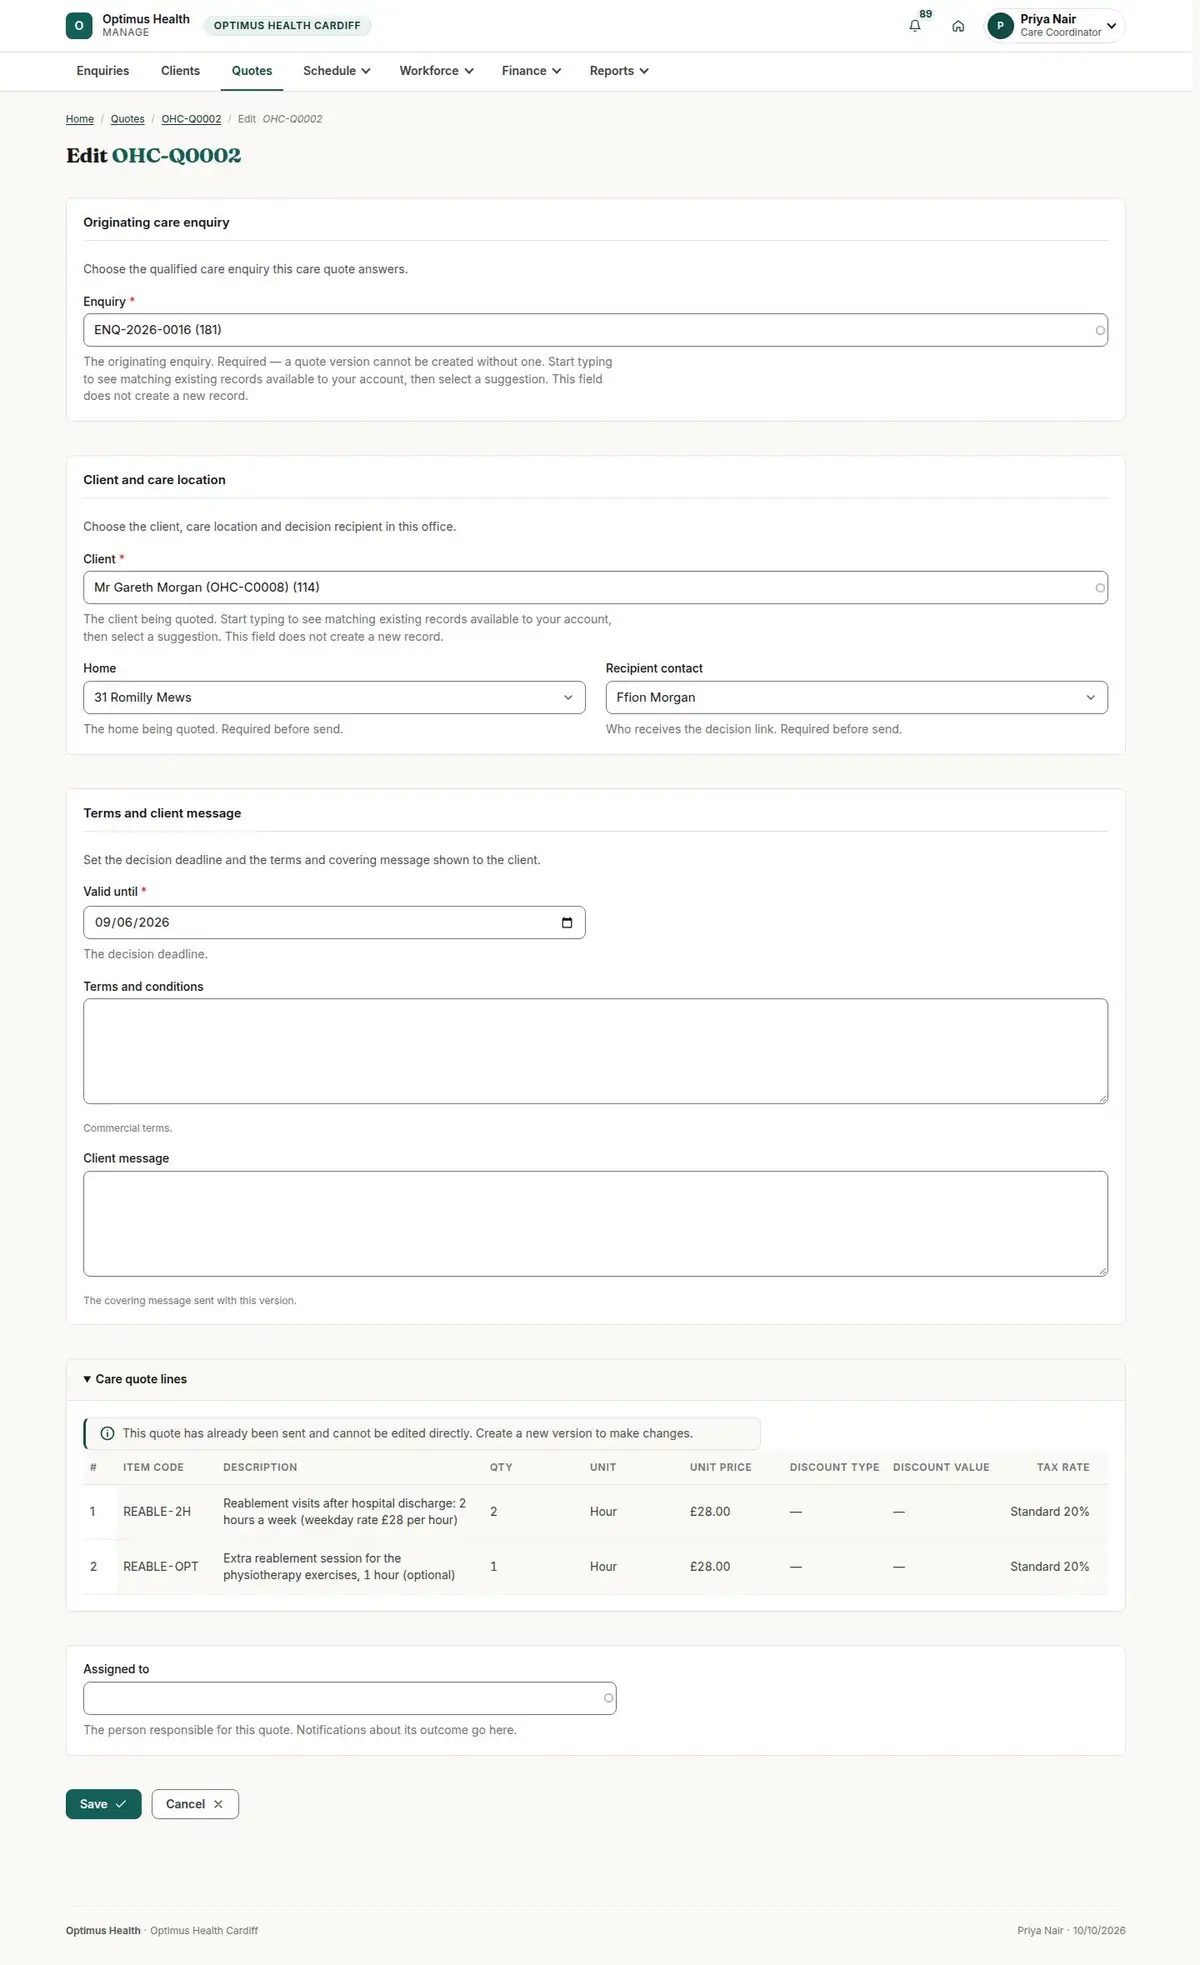Click the Terms and conditions text area
This screenshot has height=1965, width=1200.
click(595, 1051)
